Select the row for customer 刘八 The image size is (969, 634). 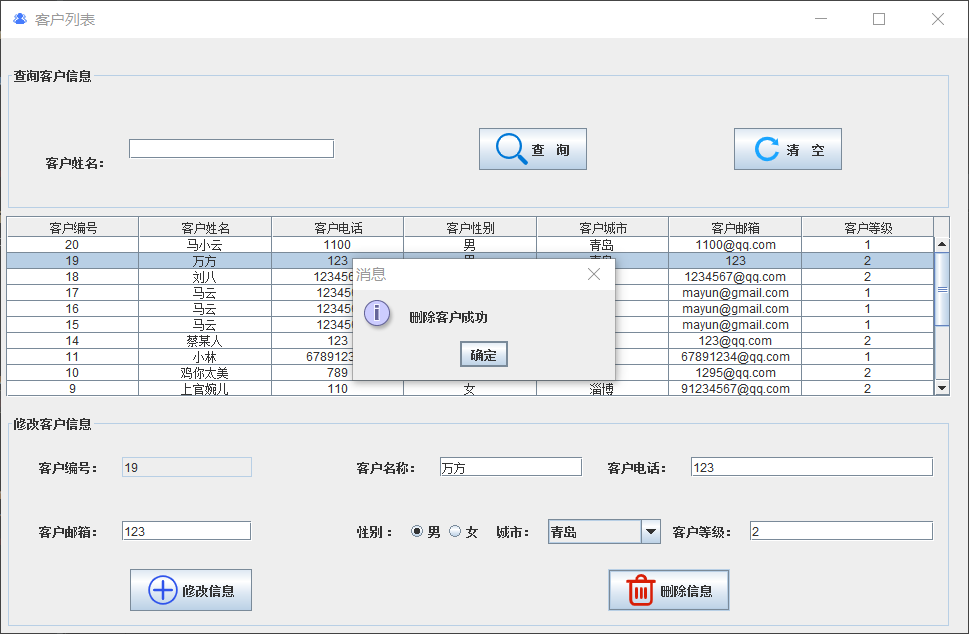point(470,277)
